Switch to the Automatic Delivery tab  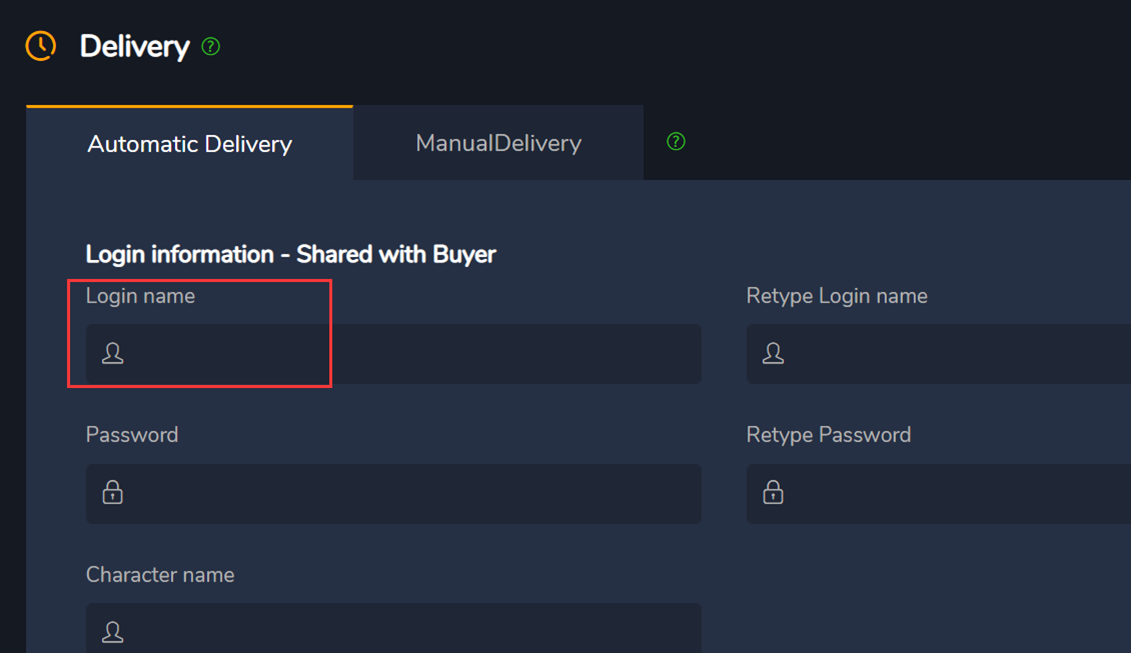[190, 143]
